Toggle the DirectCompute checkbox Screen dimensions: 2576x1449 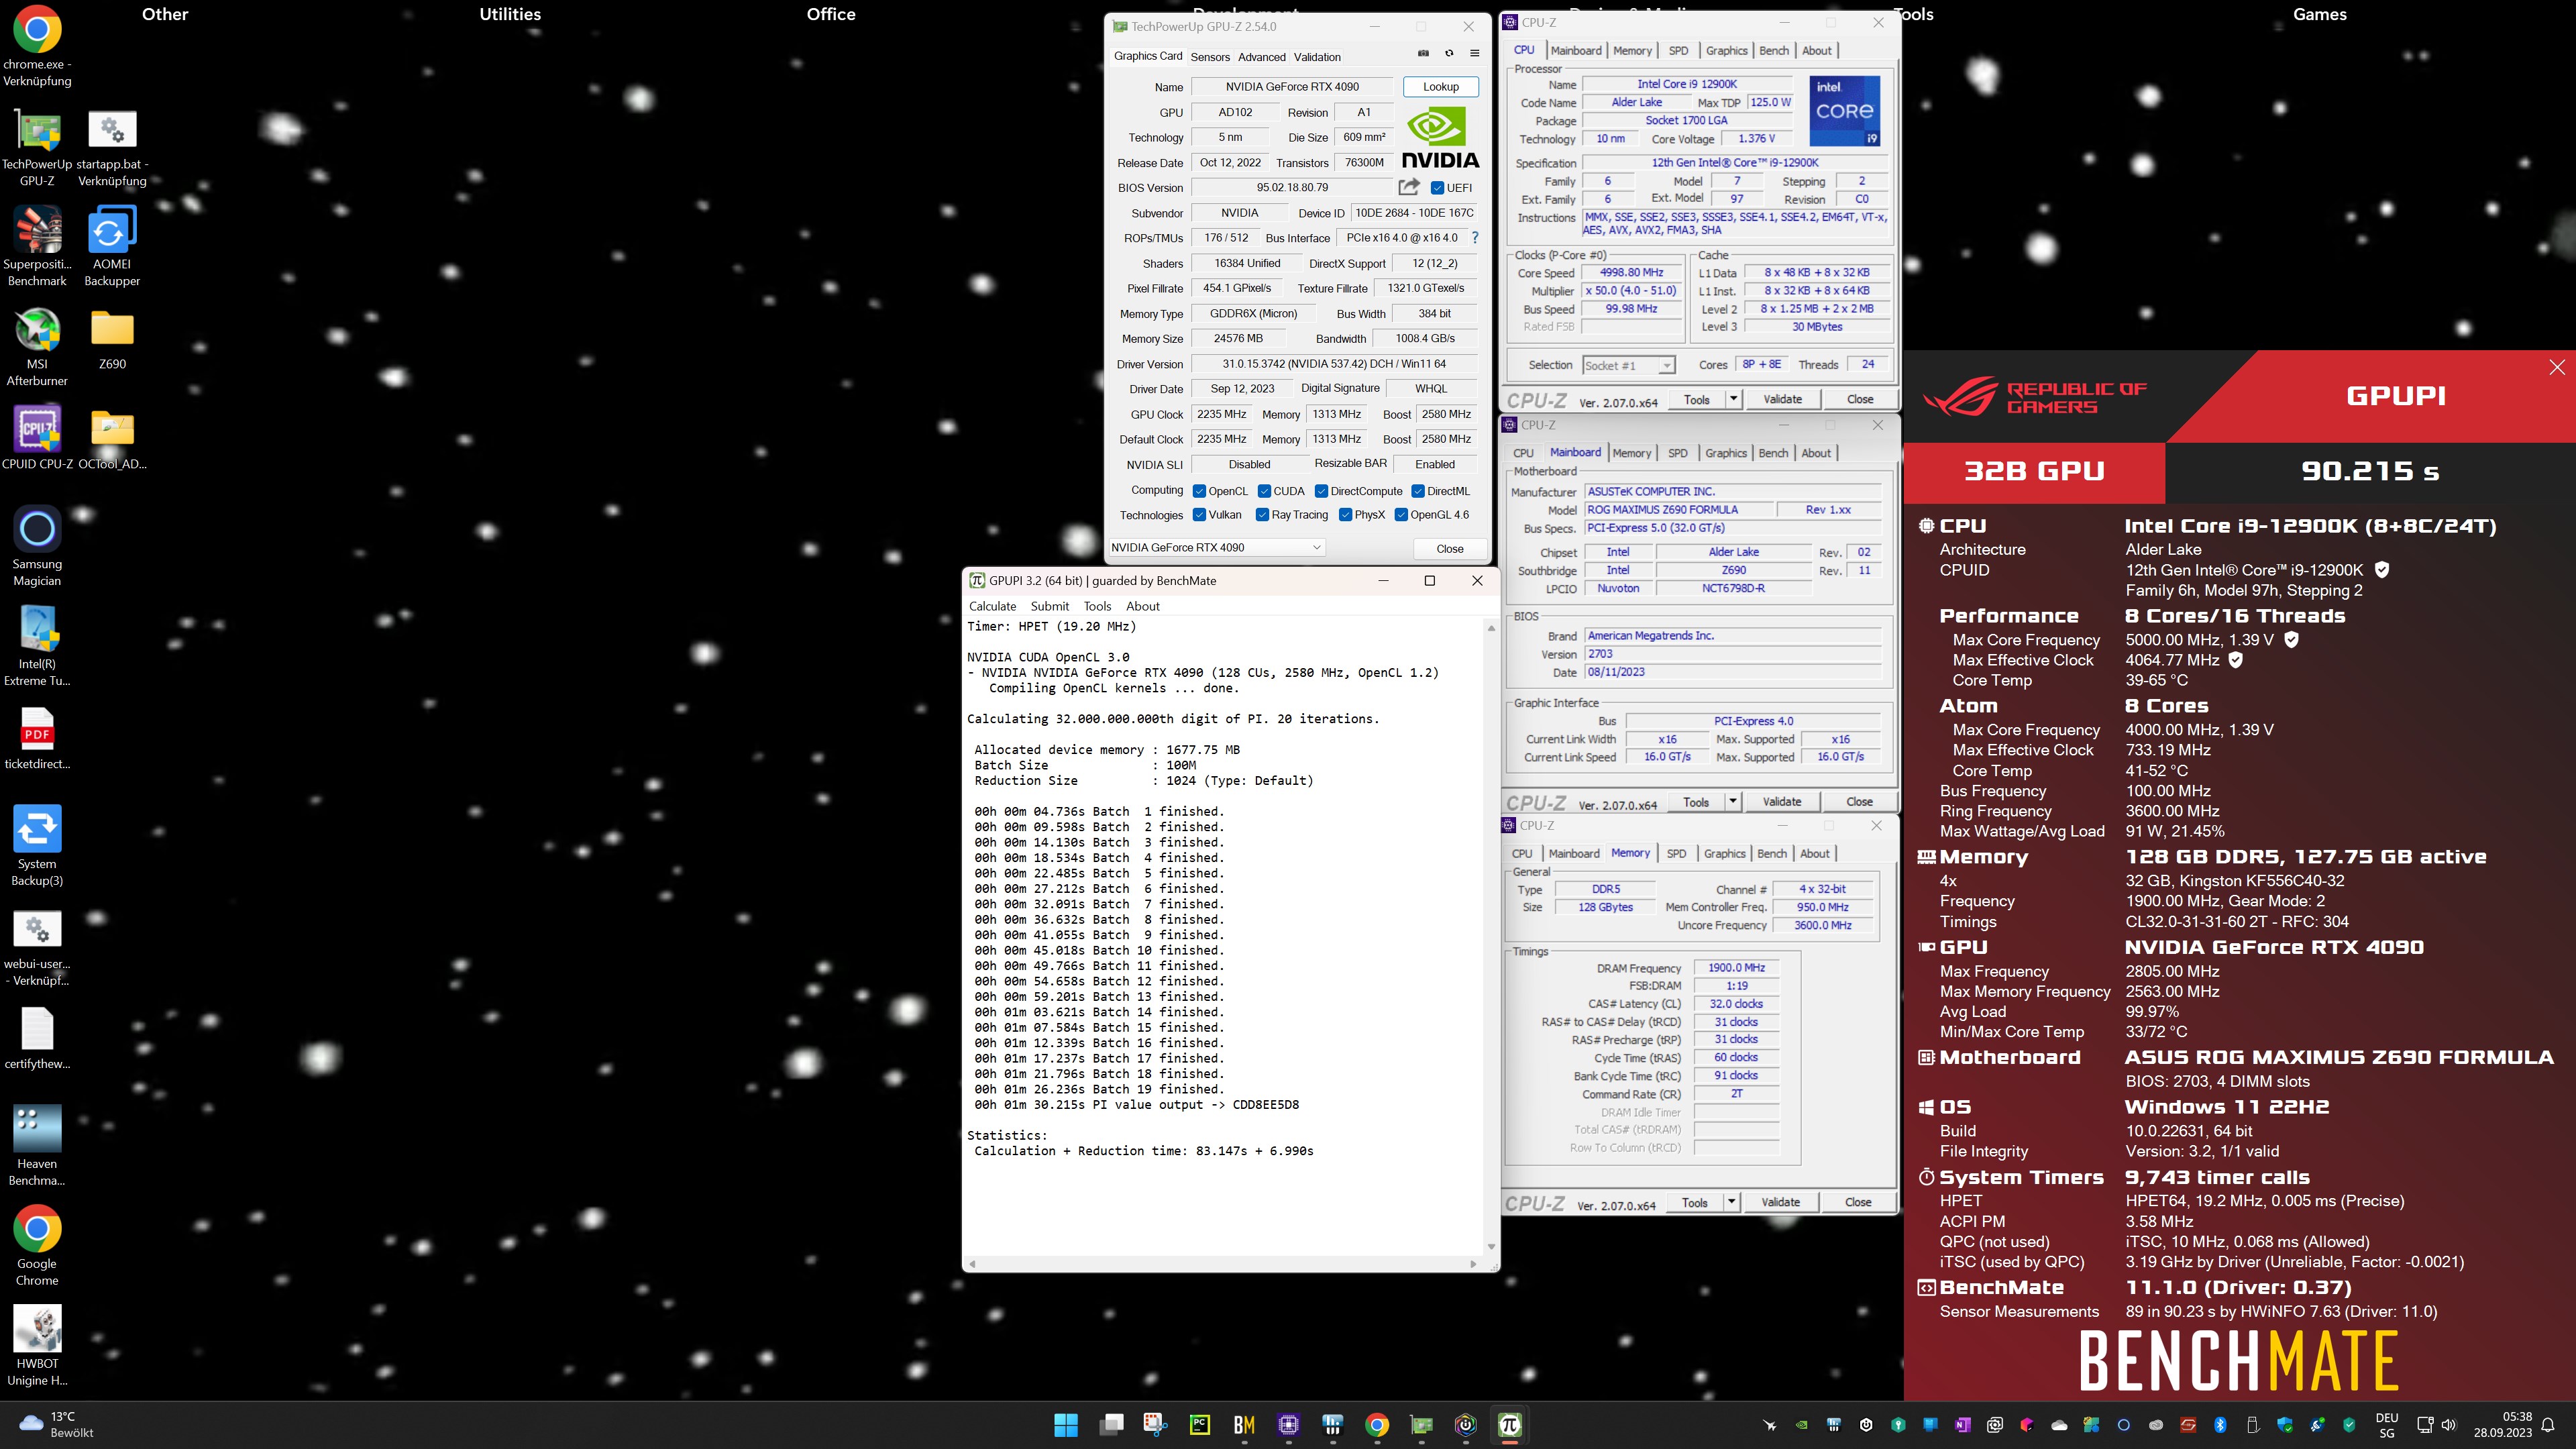pos(1321,491)
